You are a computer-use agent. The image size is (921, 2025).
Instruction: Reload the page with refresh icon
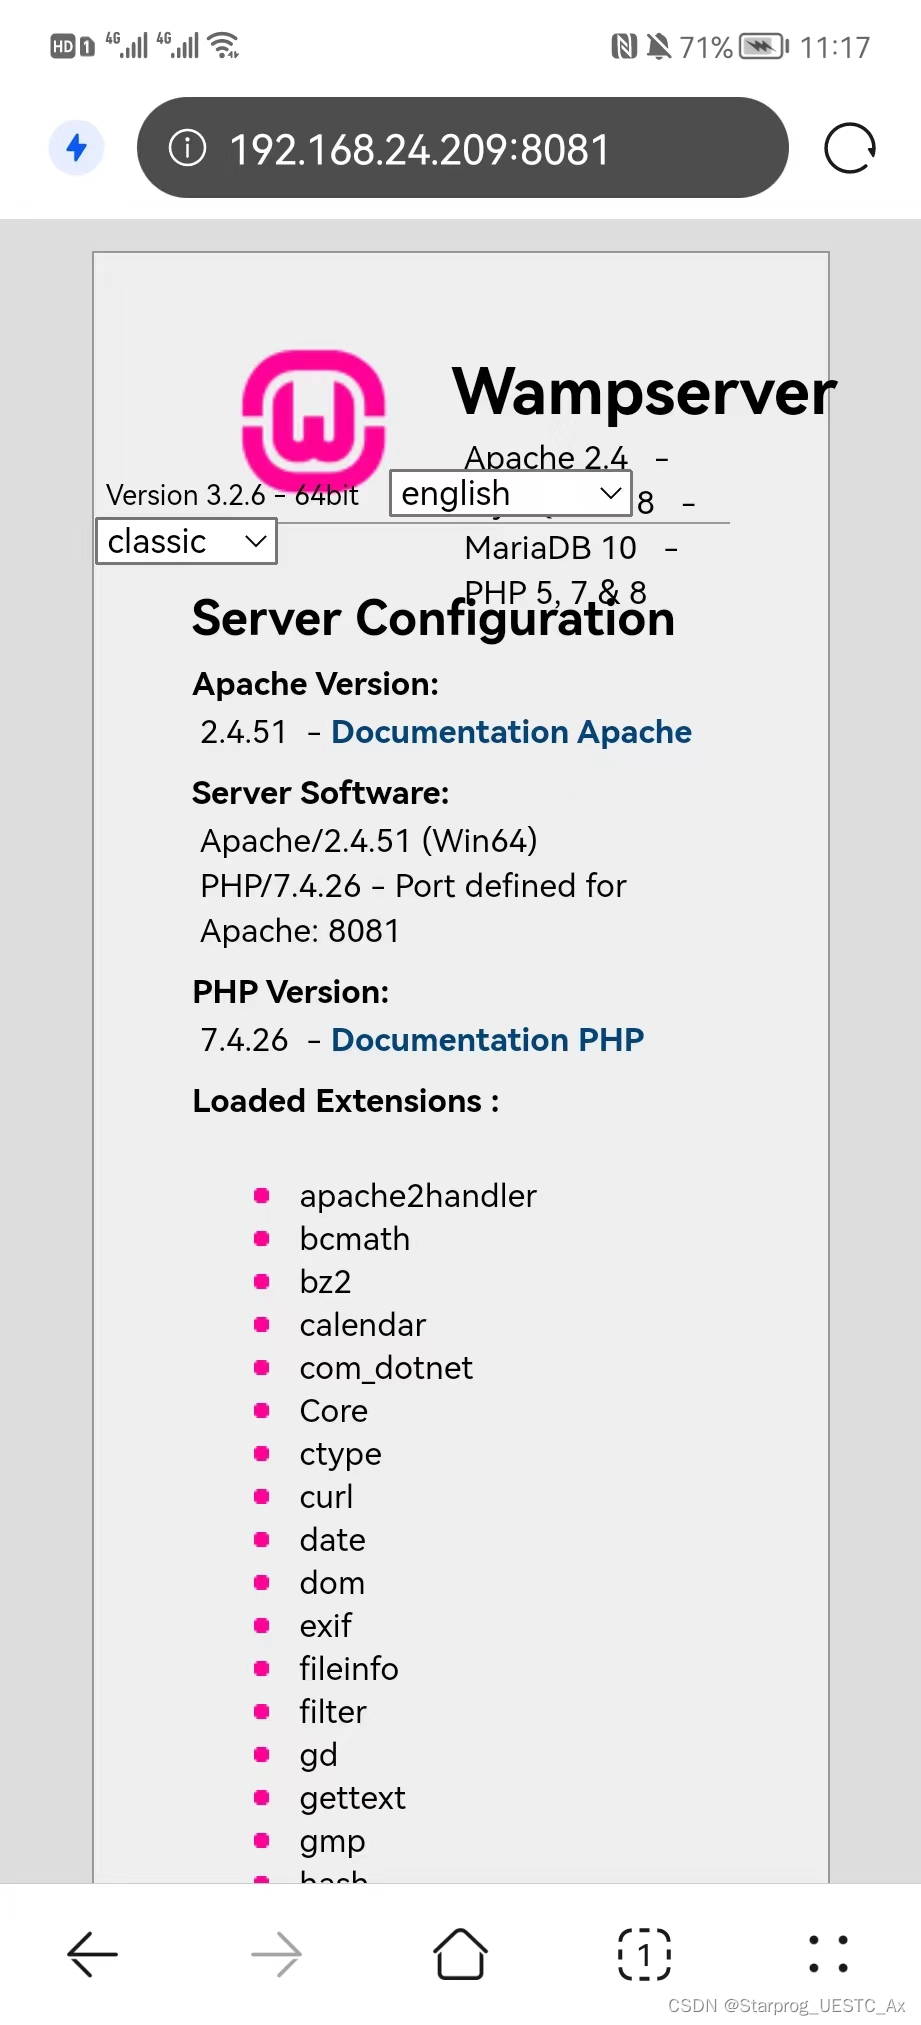click(850, 148)
